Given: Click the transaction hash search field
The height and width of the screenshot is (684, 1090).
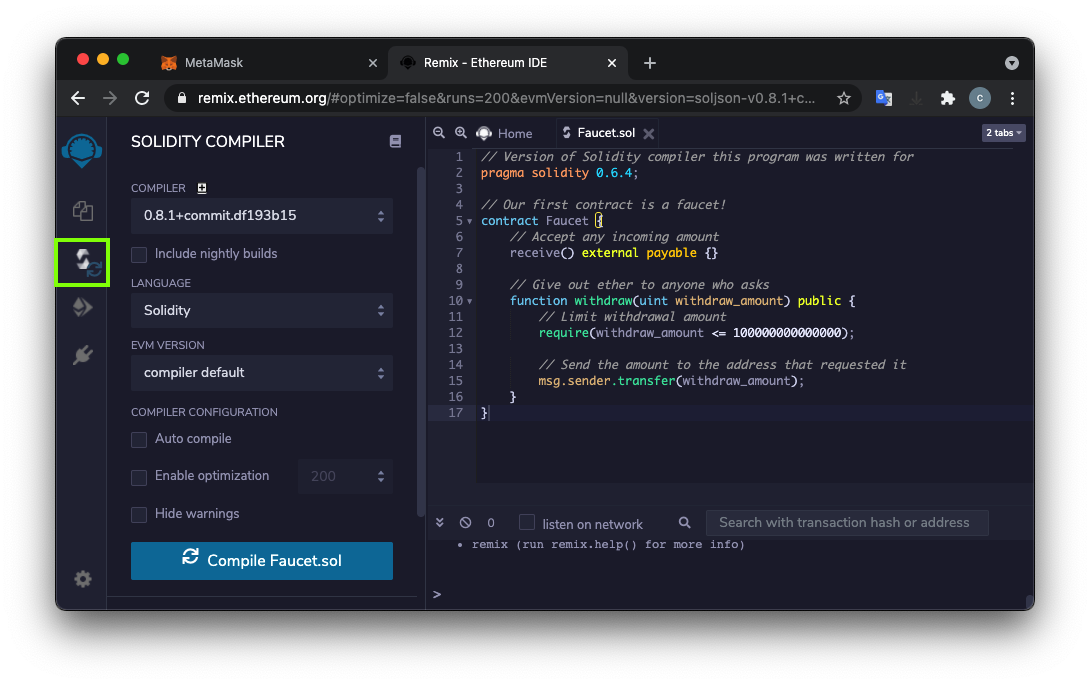Looking at the screenshot, I should point(846,522).
